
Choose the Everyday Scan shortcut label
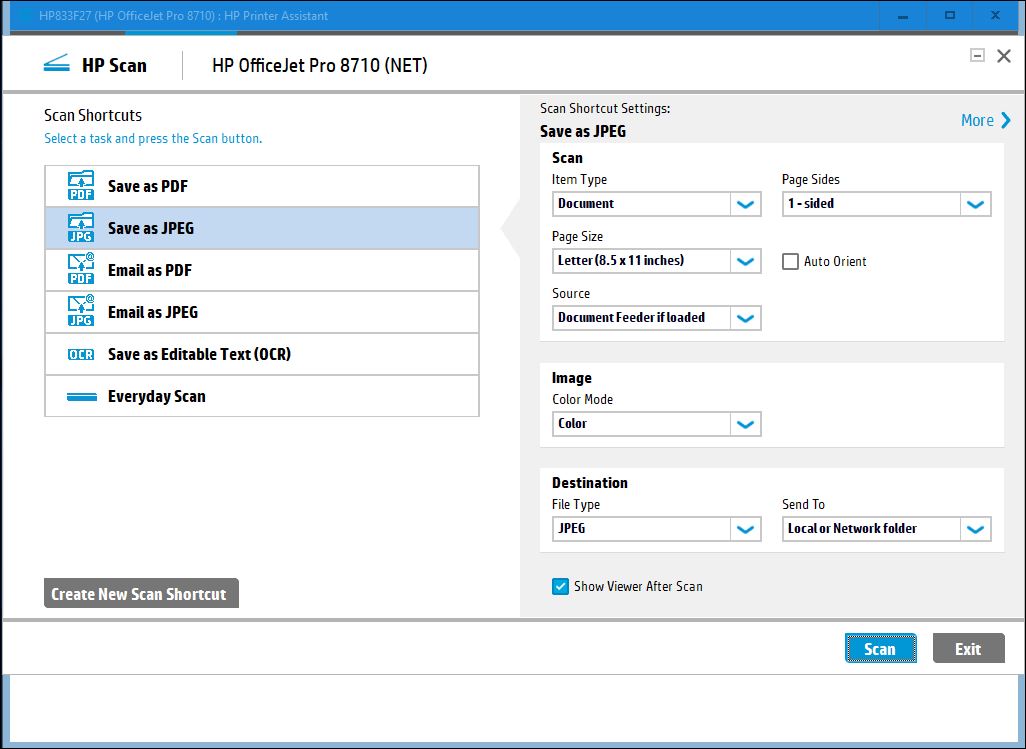pos(157,397)
